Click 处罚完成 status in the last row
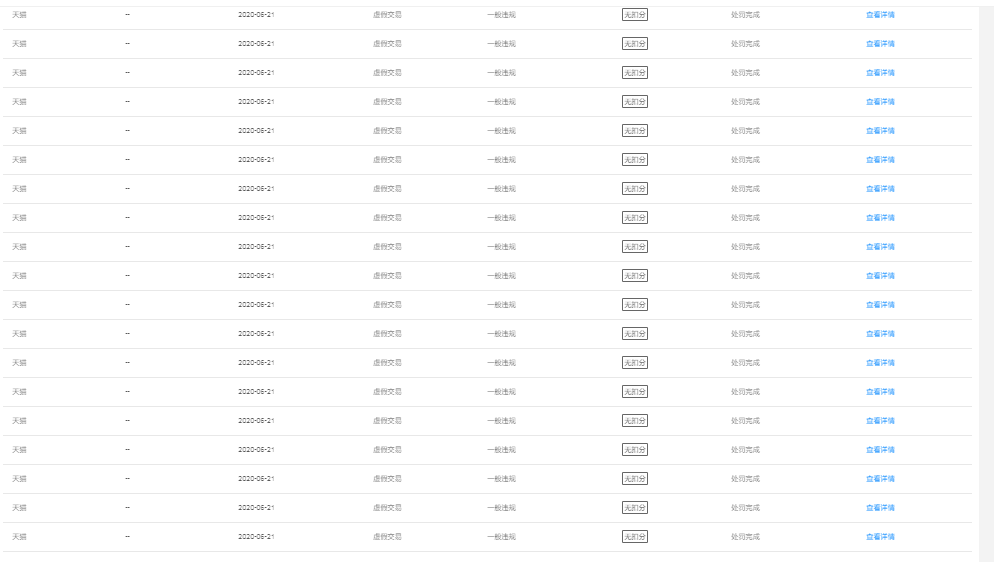 click(x=745, y=537)
